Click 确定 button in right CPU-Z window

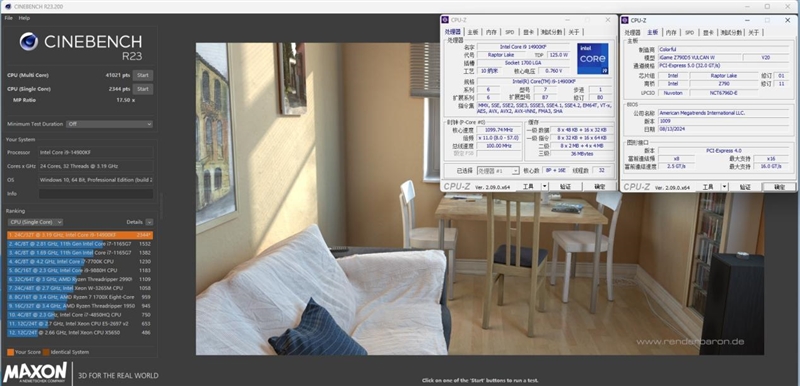tap(779, 187)
